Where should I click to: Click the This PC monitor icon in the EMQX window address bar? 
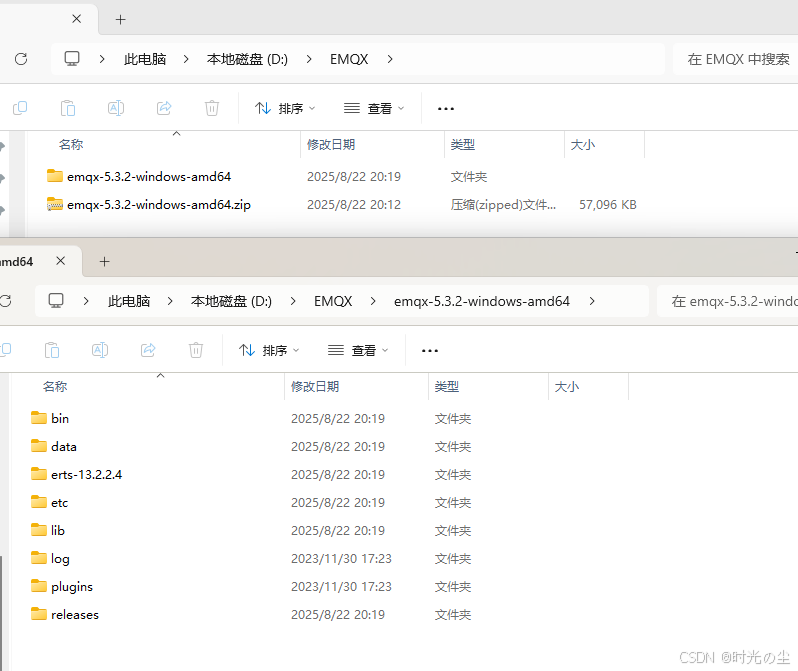tap(72, 59)
